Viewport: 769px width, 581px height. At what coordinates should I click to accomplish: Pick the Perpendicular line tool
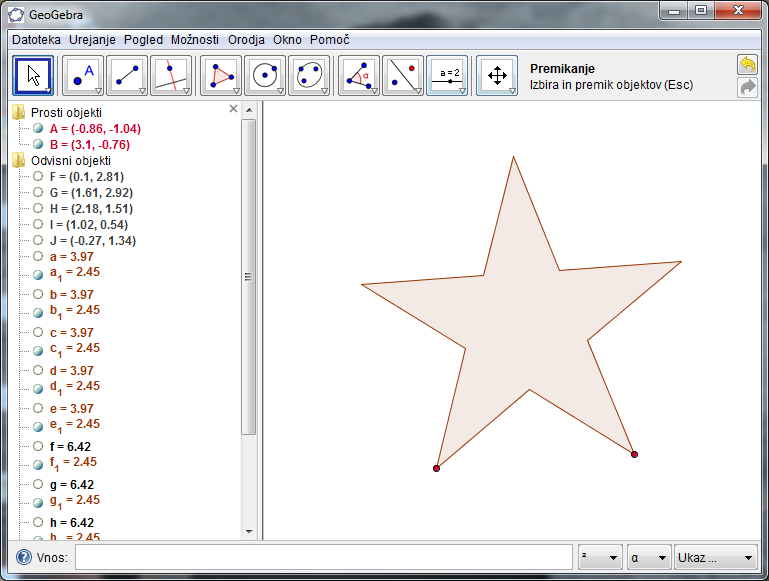171,76
